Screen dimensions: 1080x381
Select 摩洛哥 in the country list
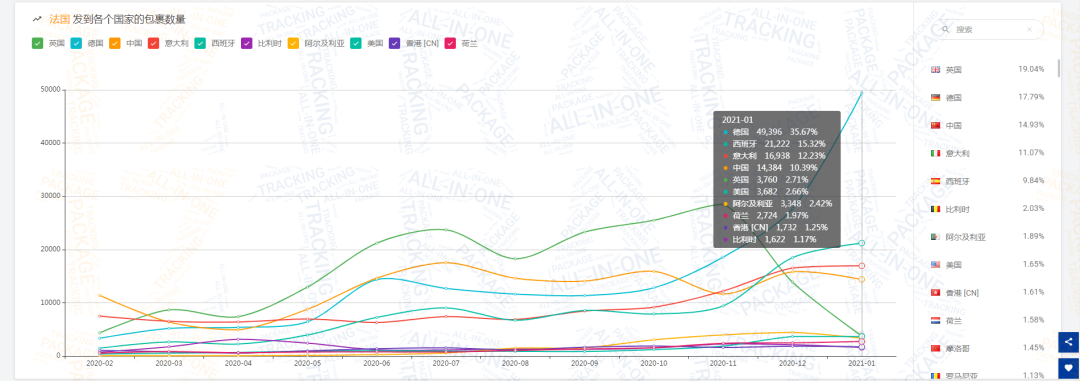(957, 349)
